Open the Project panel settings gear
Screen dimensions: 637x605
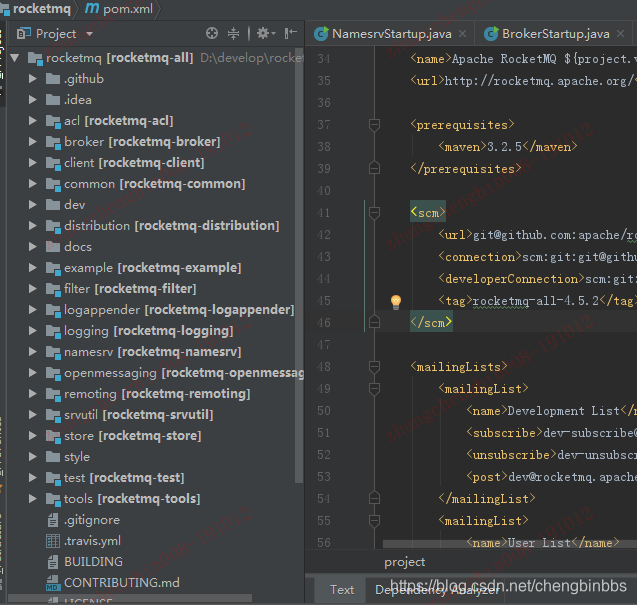[x=266, y=33]
